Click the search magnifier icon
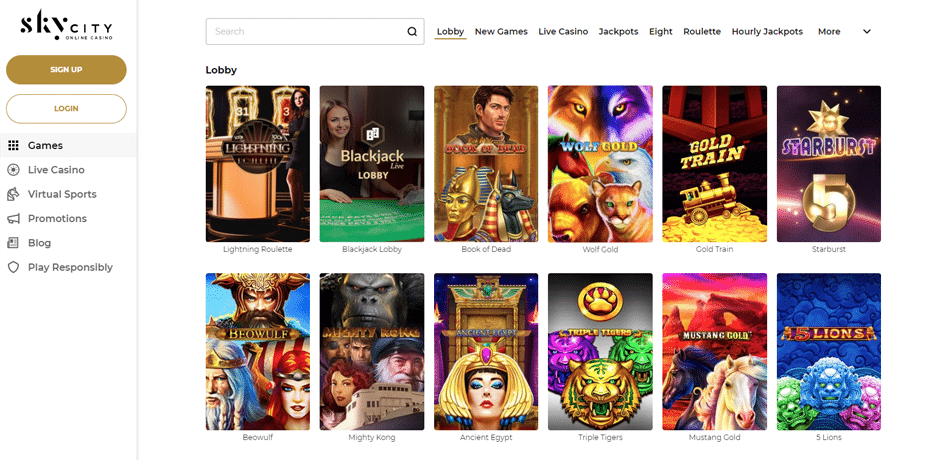The height and width of the screenshot is (460, 932). [x=412, y=31]
